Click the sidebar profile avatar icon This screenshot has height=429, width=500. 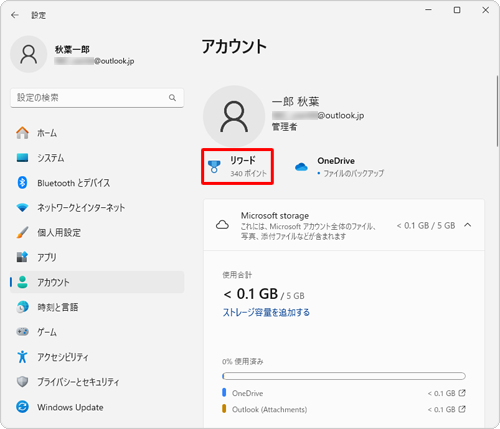coord(29,54)
